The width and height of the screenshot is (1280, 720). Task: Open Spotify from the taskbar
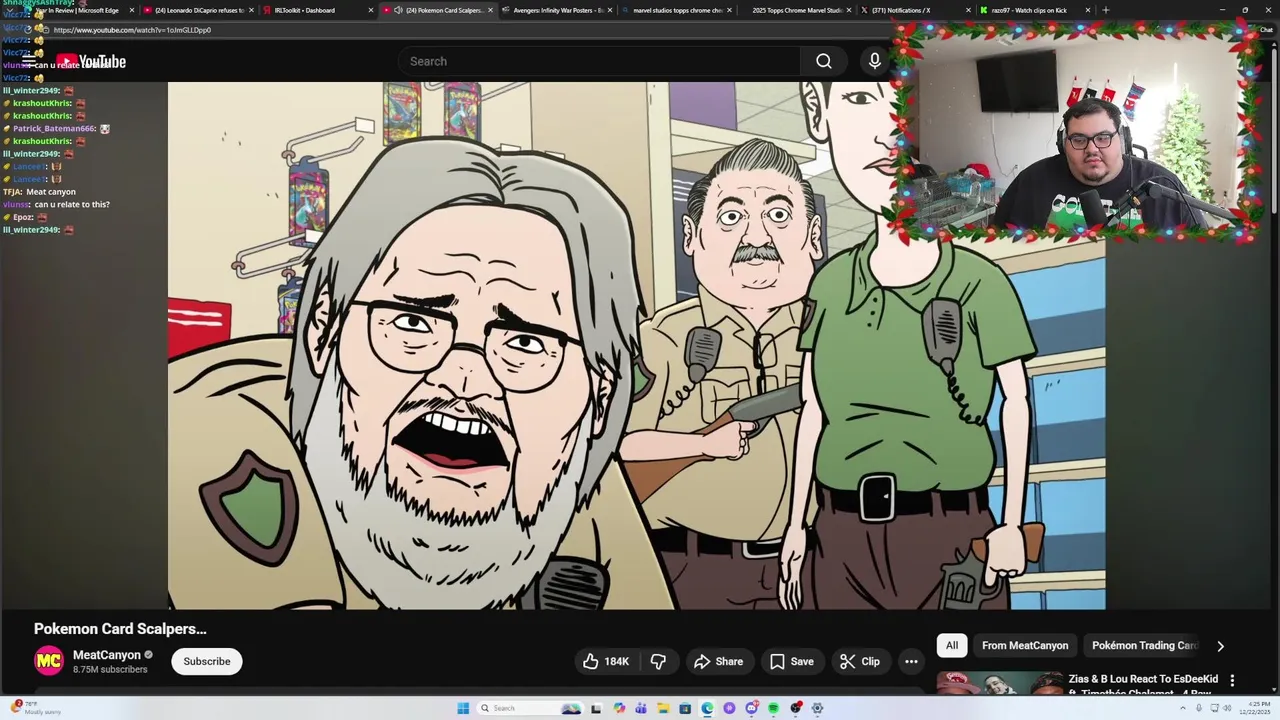coord(773,708)
